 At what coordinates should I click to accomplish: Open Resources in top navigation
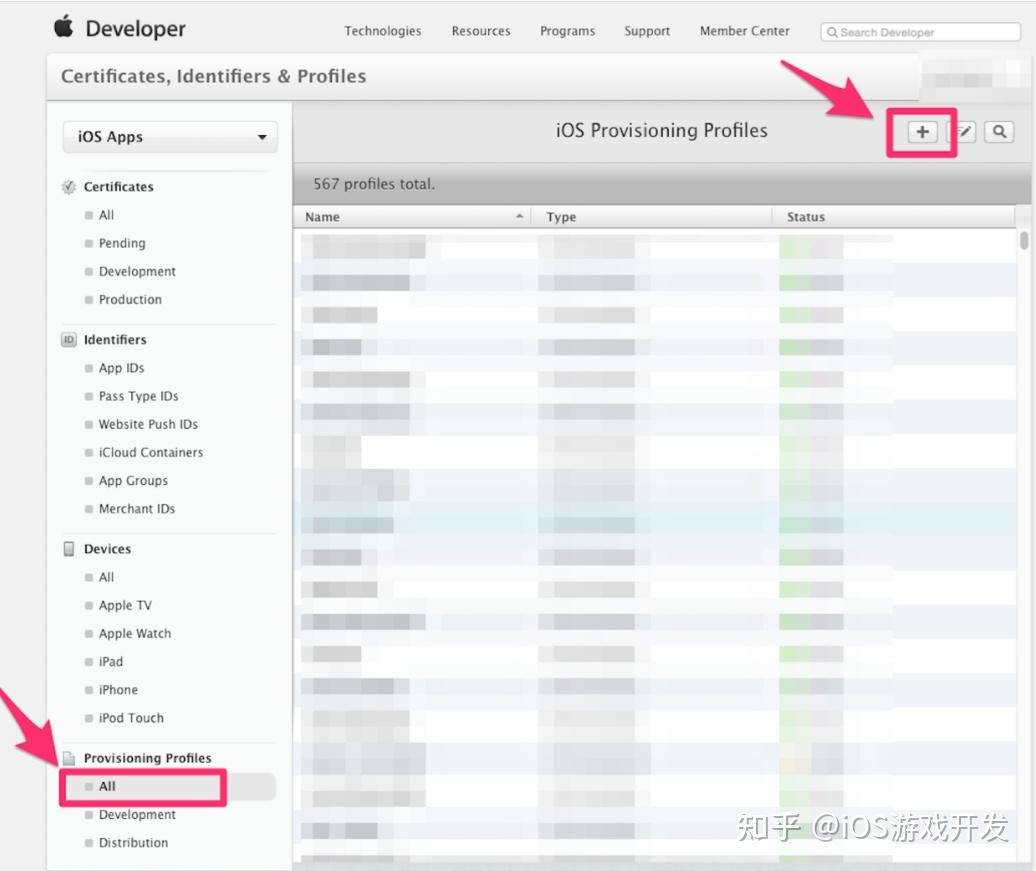tap(481, 31)
